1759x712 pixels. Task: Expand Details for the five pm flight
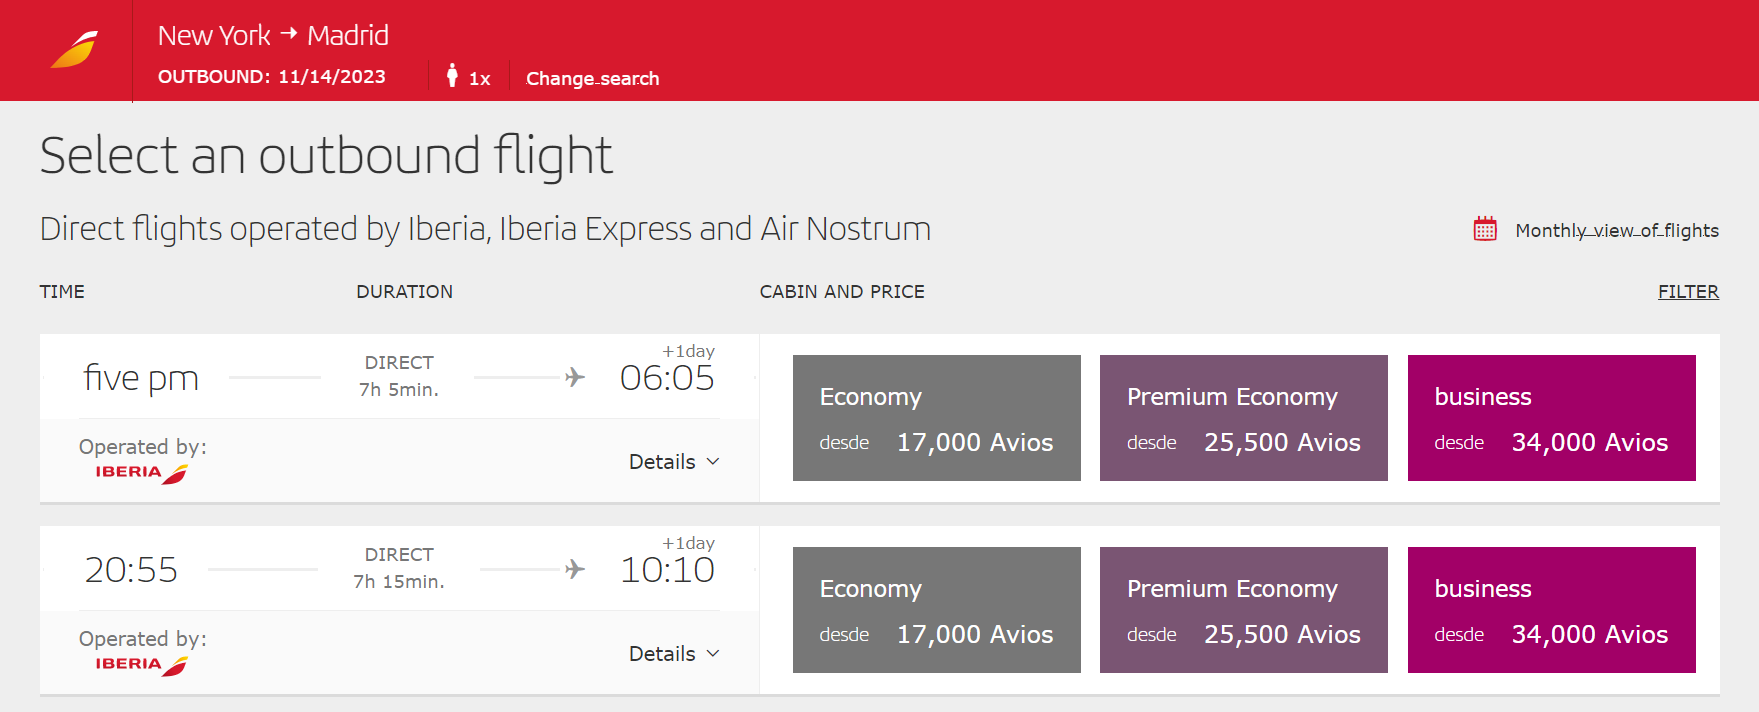coord(674,461)
